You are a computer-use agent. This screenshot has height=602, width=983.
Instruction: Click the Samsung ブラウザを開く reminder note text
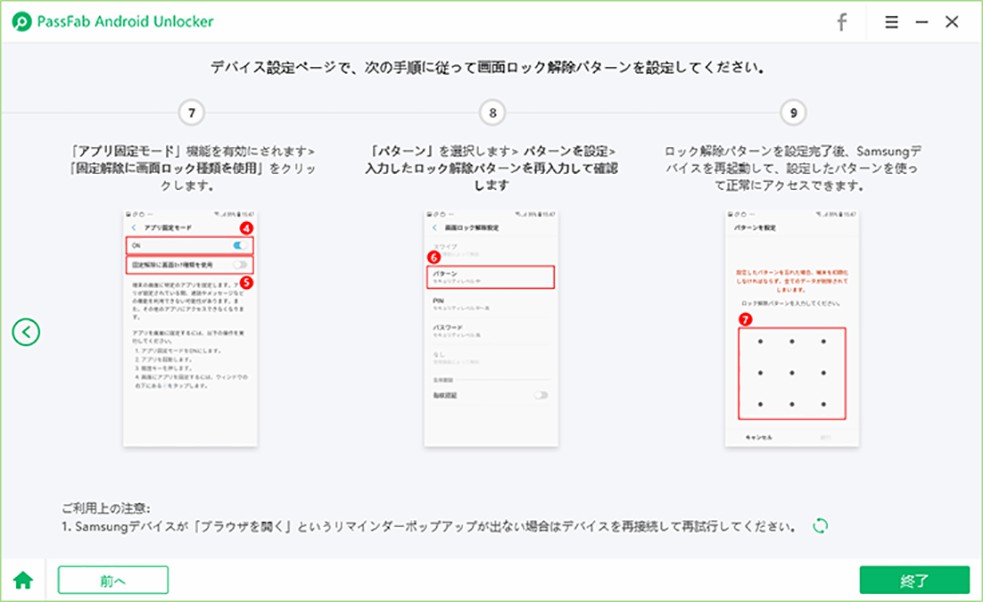tap(429, 526)
